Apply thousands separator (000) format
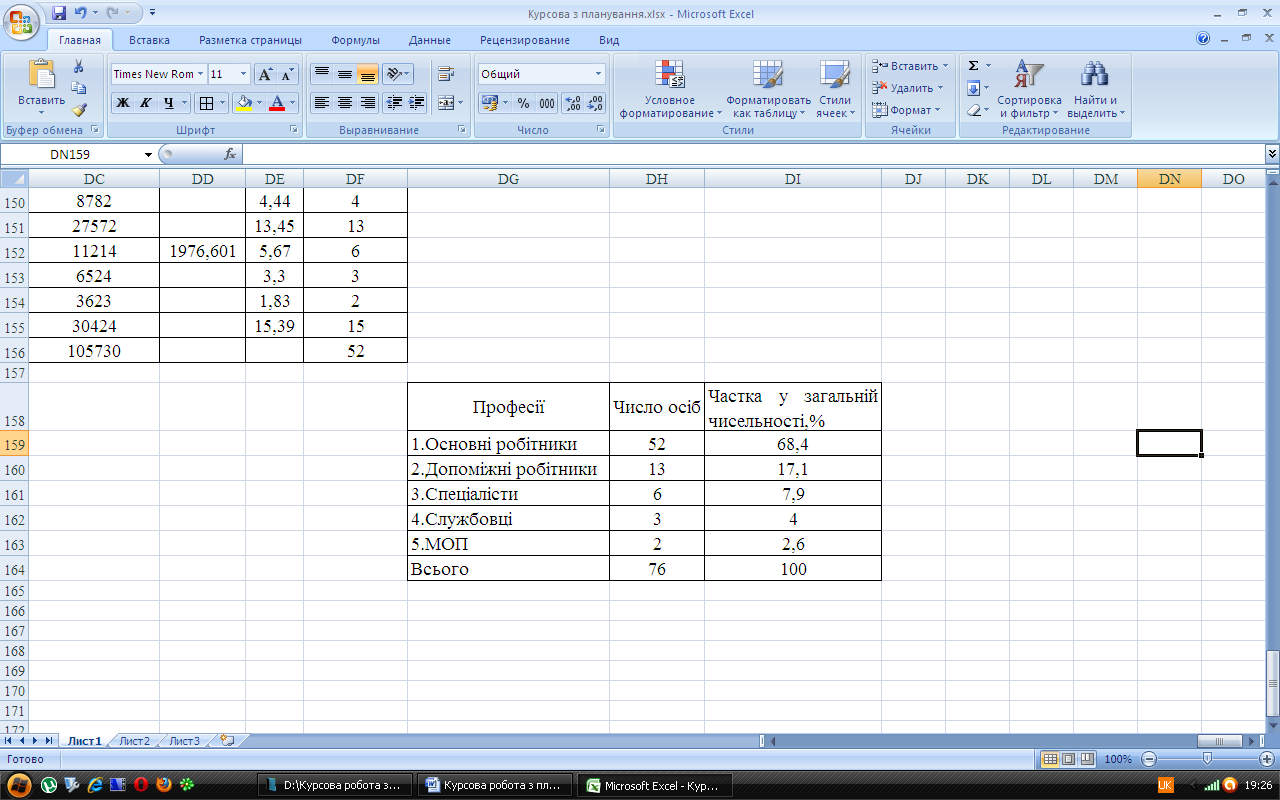Viewport: 1280px width, 800px height. click(547, 102)
